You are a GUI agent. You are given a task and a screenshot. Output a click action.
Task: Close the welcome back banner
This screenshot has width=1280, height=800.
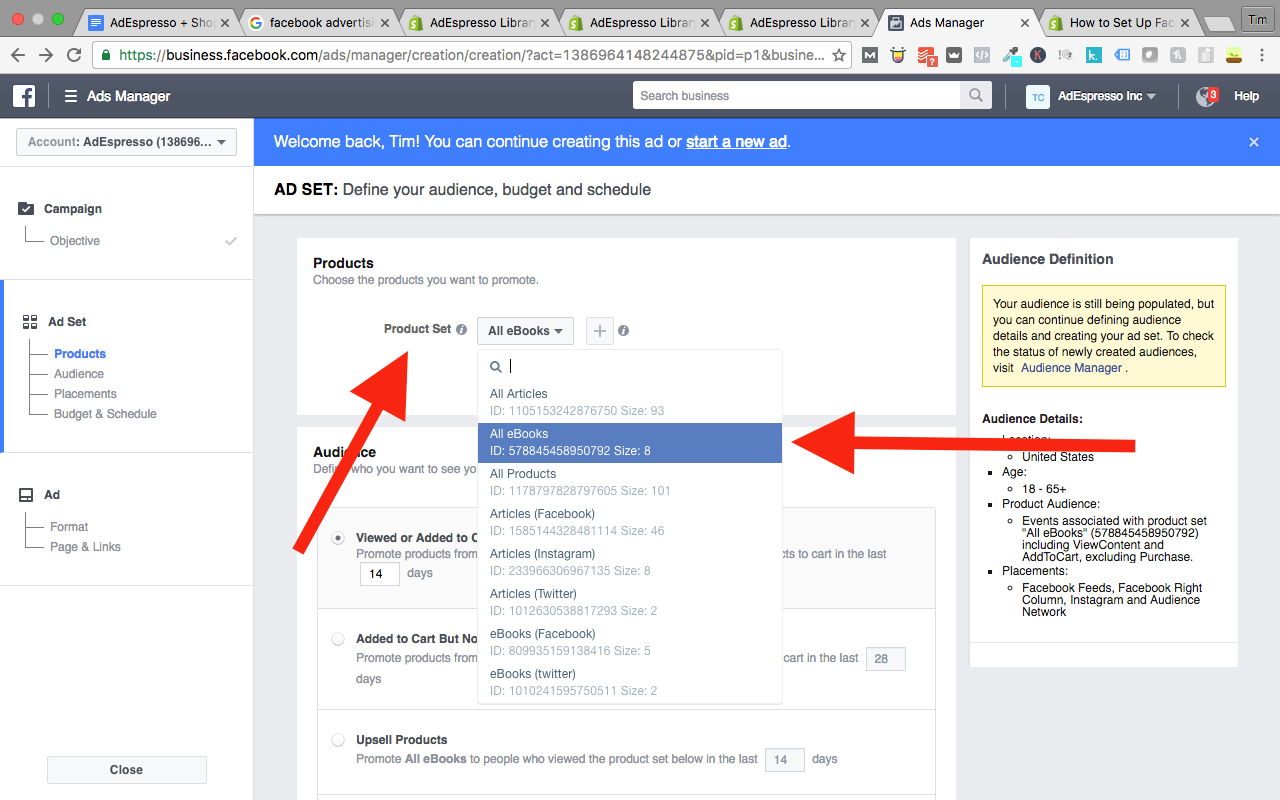point(1254,142)
